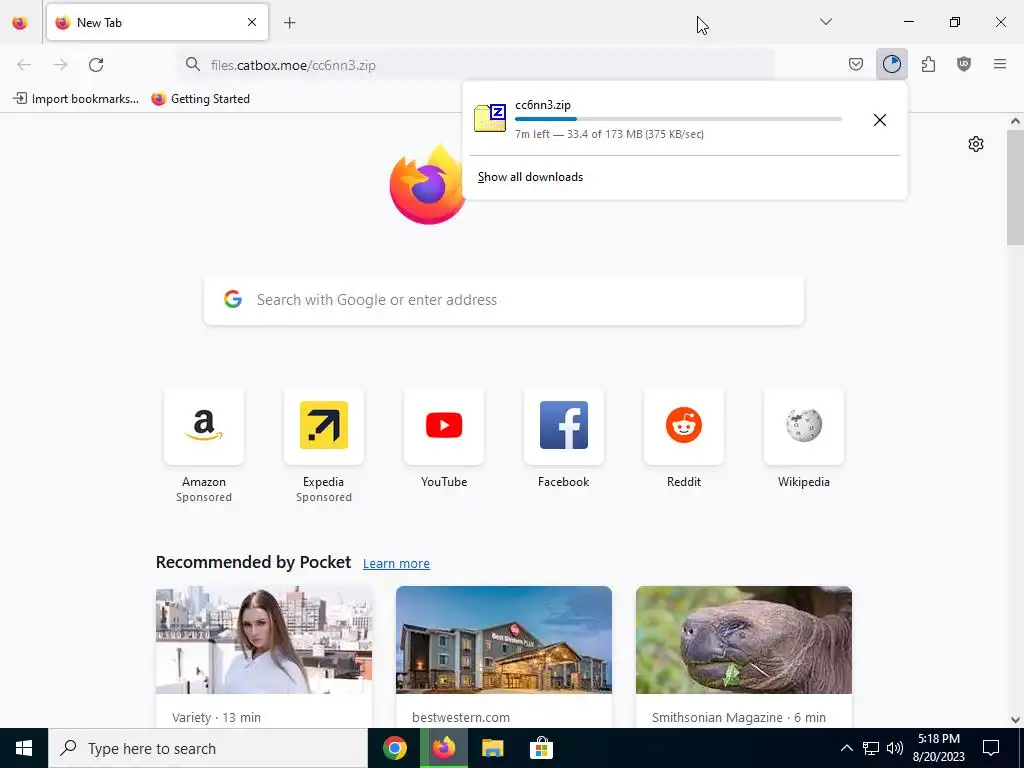Click Import bookmarks in bookmarks toolbar

tap(76, 99)
